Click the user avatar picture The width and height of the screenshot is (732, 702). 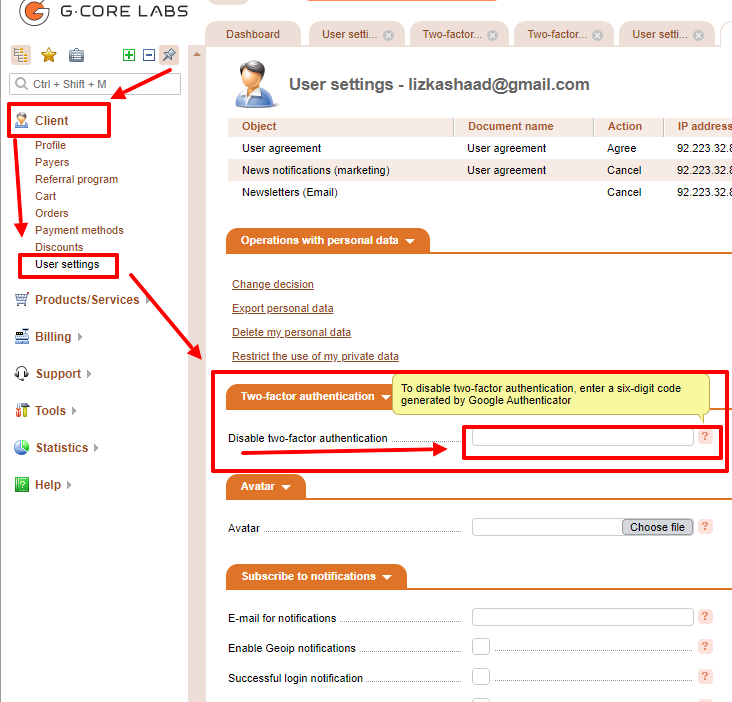255,84
